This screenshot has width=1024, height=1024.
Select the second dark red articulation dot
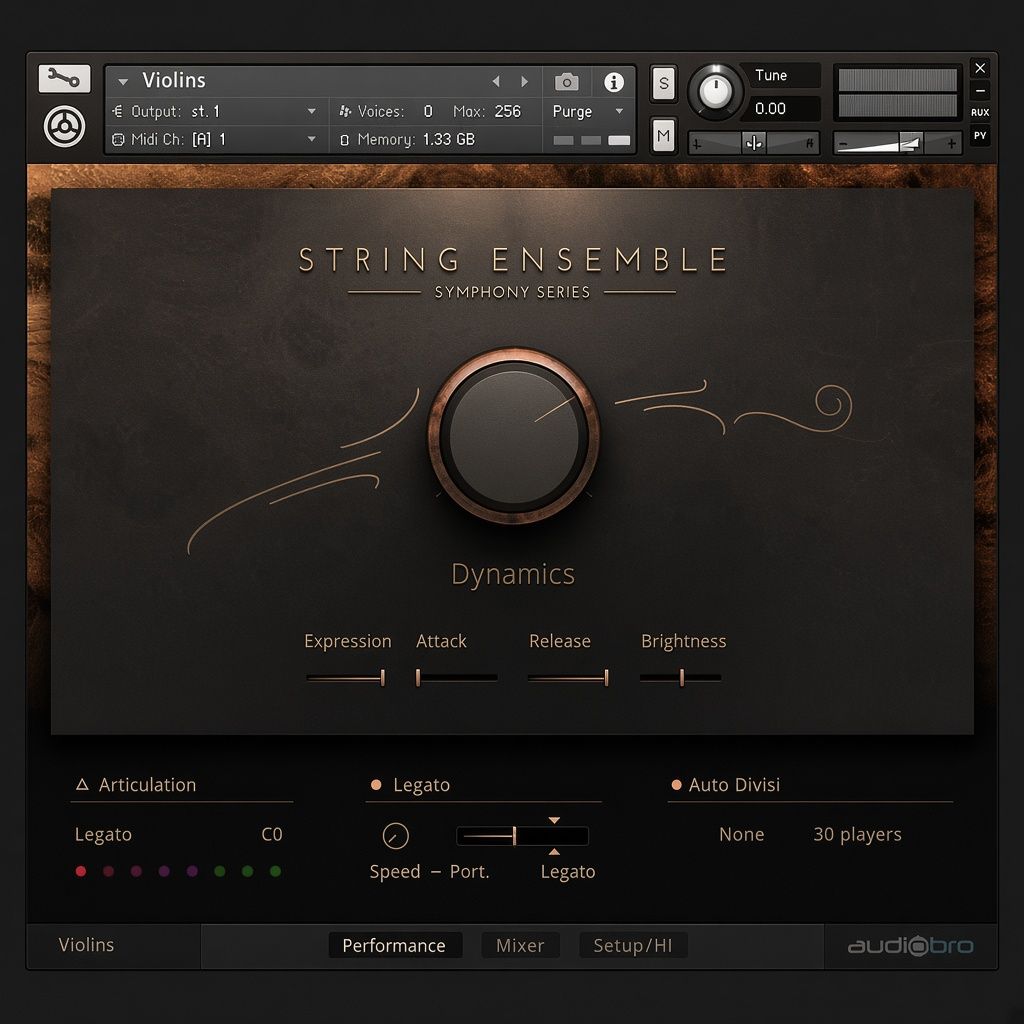108,871
